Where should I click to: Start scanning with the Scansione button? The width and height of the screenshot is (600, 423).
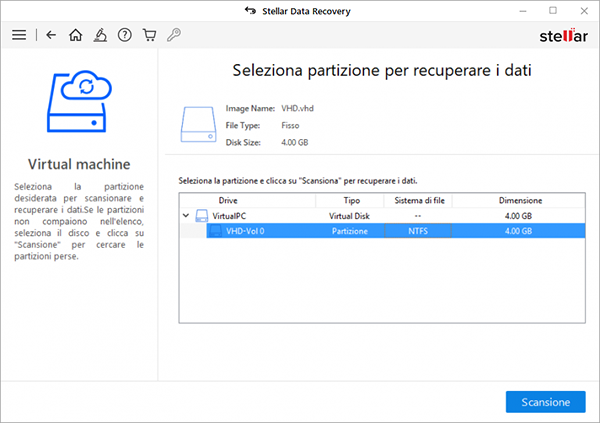pyautogui.click(x=546, y=402)
